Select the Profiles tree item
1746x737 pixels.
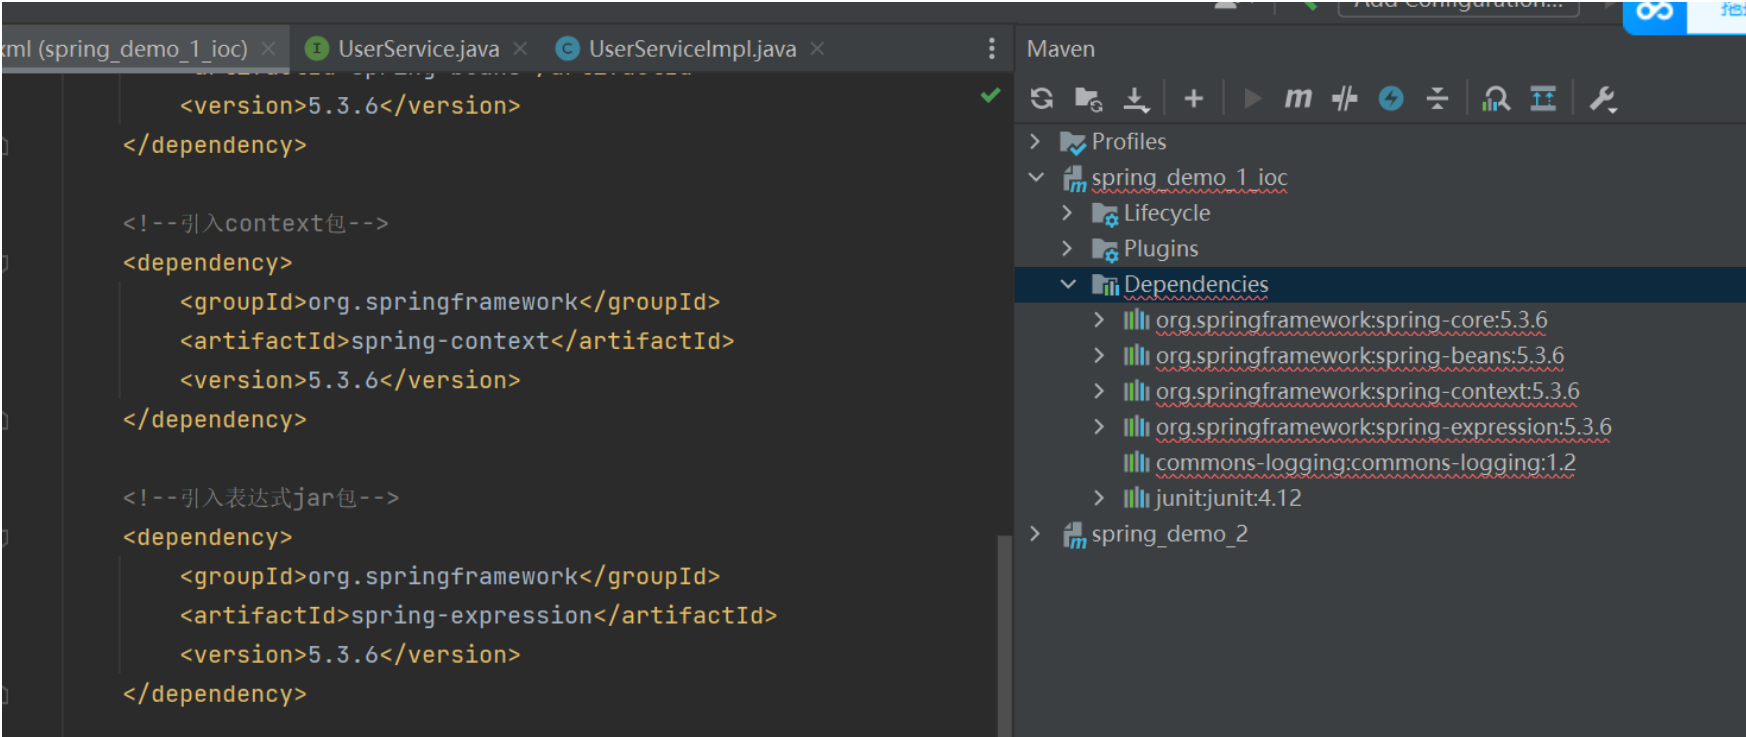(1128, 141)
